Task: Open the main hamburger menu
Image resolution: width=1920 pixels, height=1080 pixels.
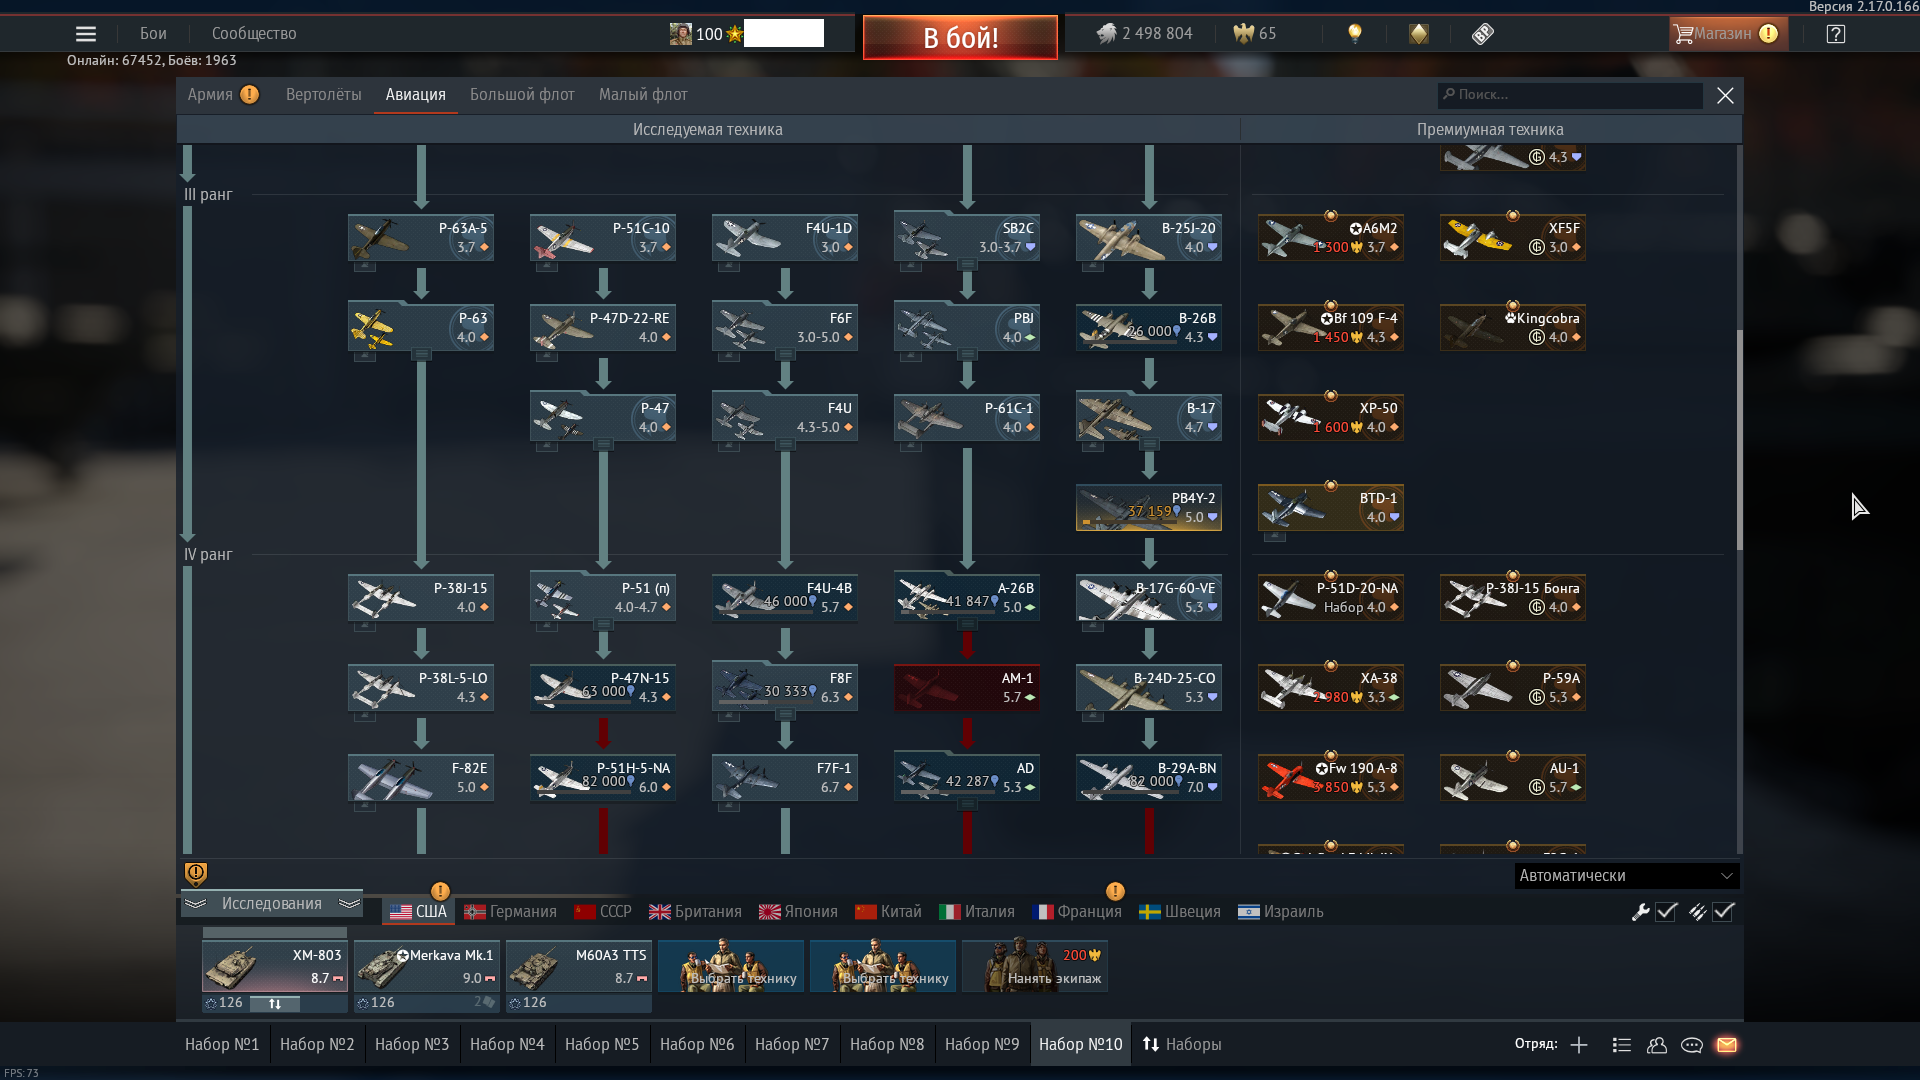Action: point(86,34)
